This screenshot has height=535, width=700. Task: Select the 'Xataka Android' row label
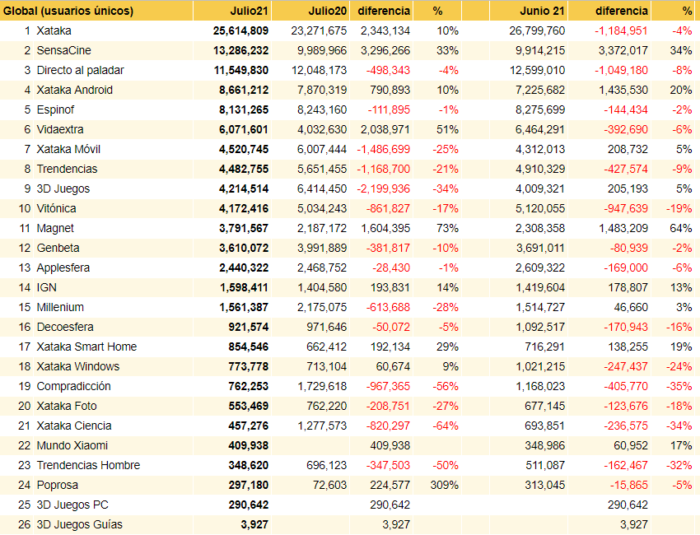pos(74,90)
